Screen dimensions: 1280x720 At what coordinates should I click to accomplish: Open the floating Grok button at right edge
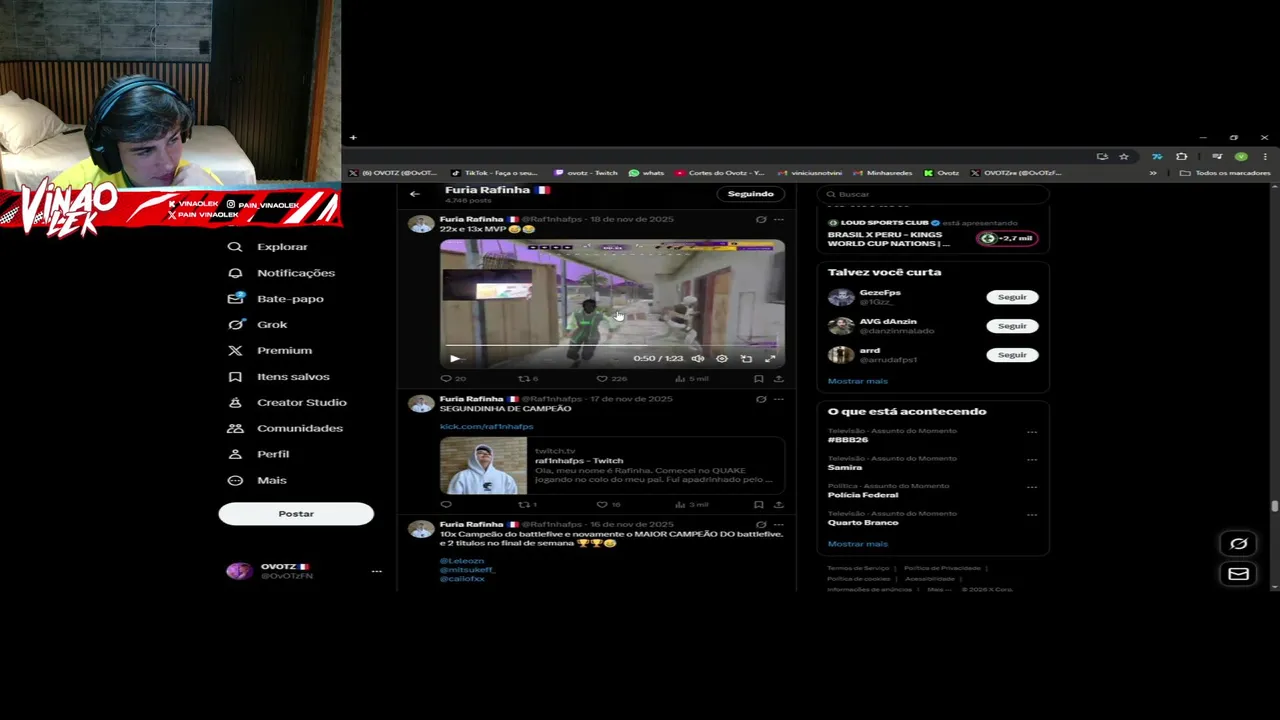tap(1239, 544)
